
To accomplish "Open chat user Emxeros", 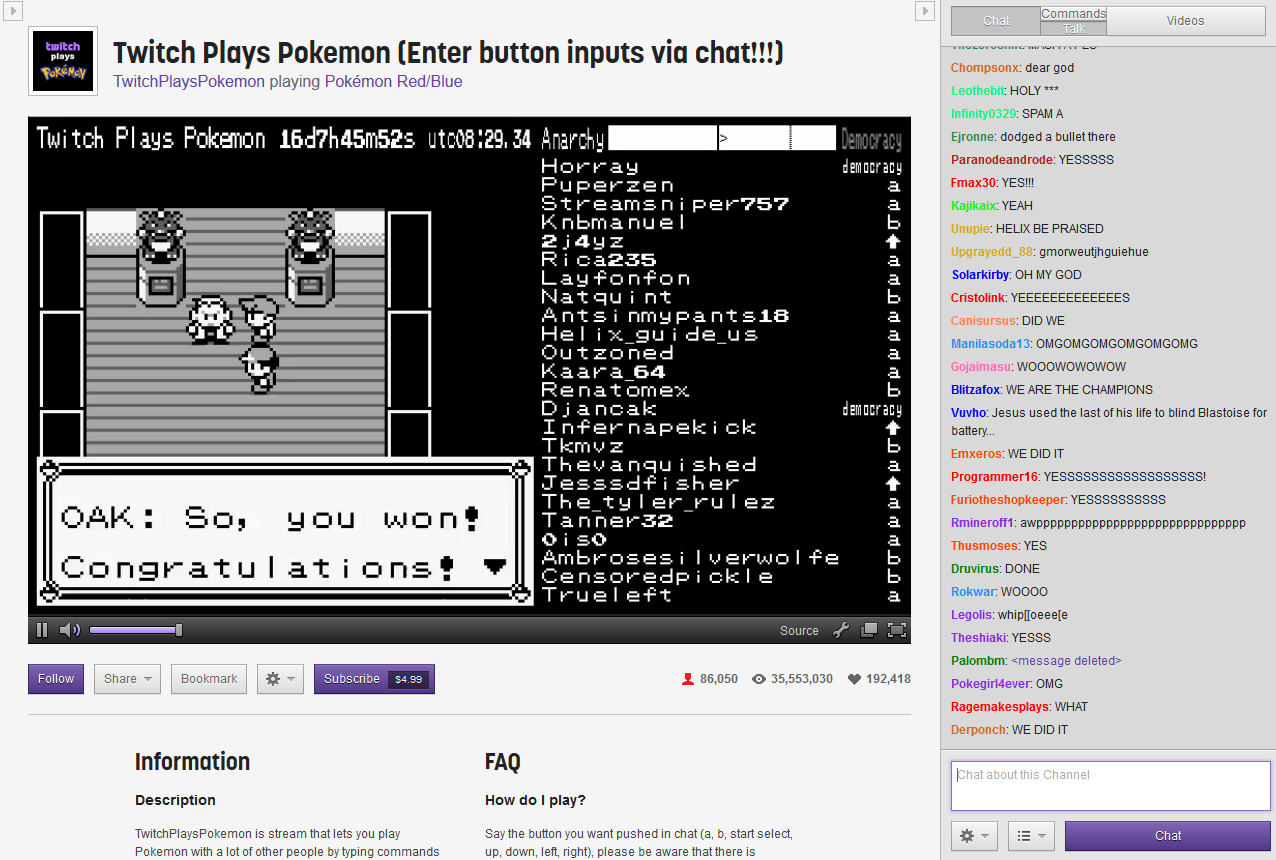I will click(977, 454).
